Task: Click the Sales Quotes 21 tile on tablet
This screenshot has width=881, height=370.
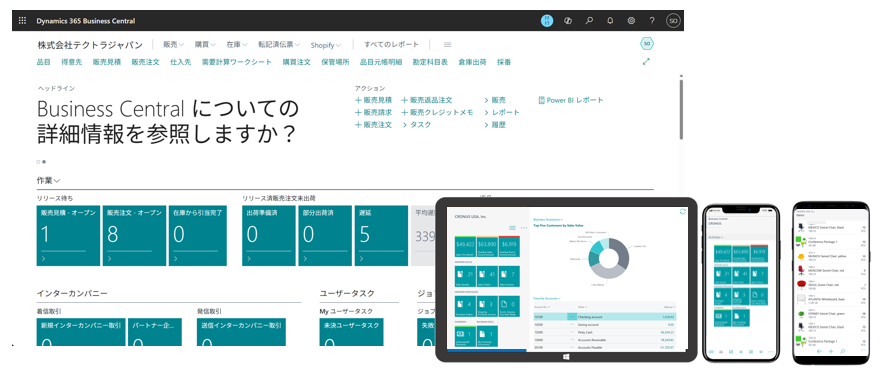Action: pyautogui.click(x=466, y=275)
